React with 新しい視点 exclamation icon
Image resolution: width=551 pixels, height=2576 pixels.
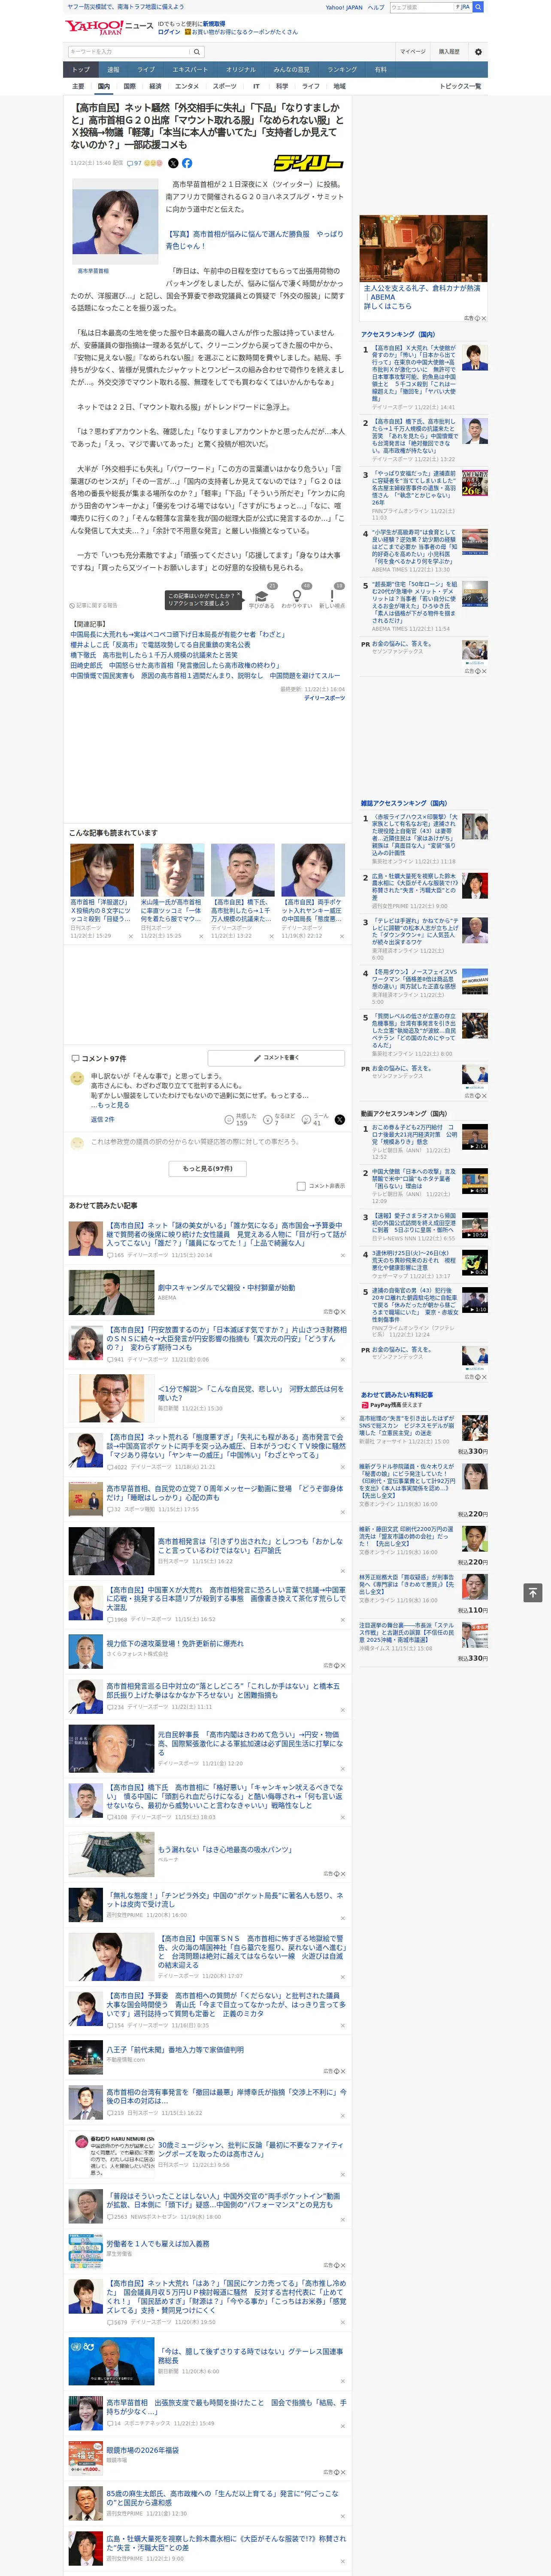click(332, 596)
